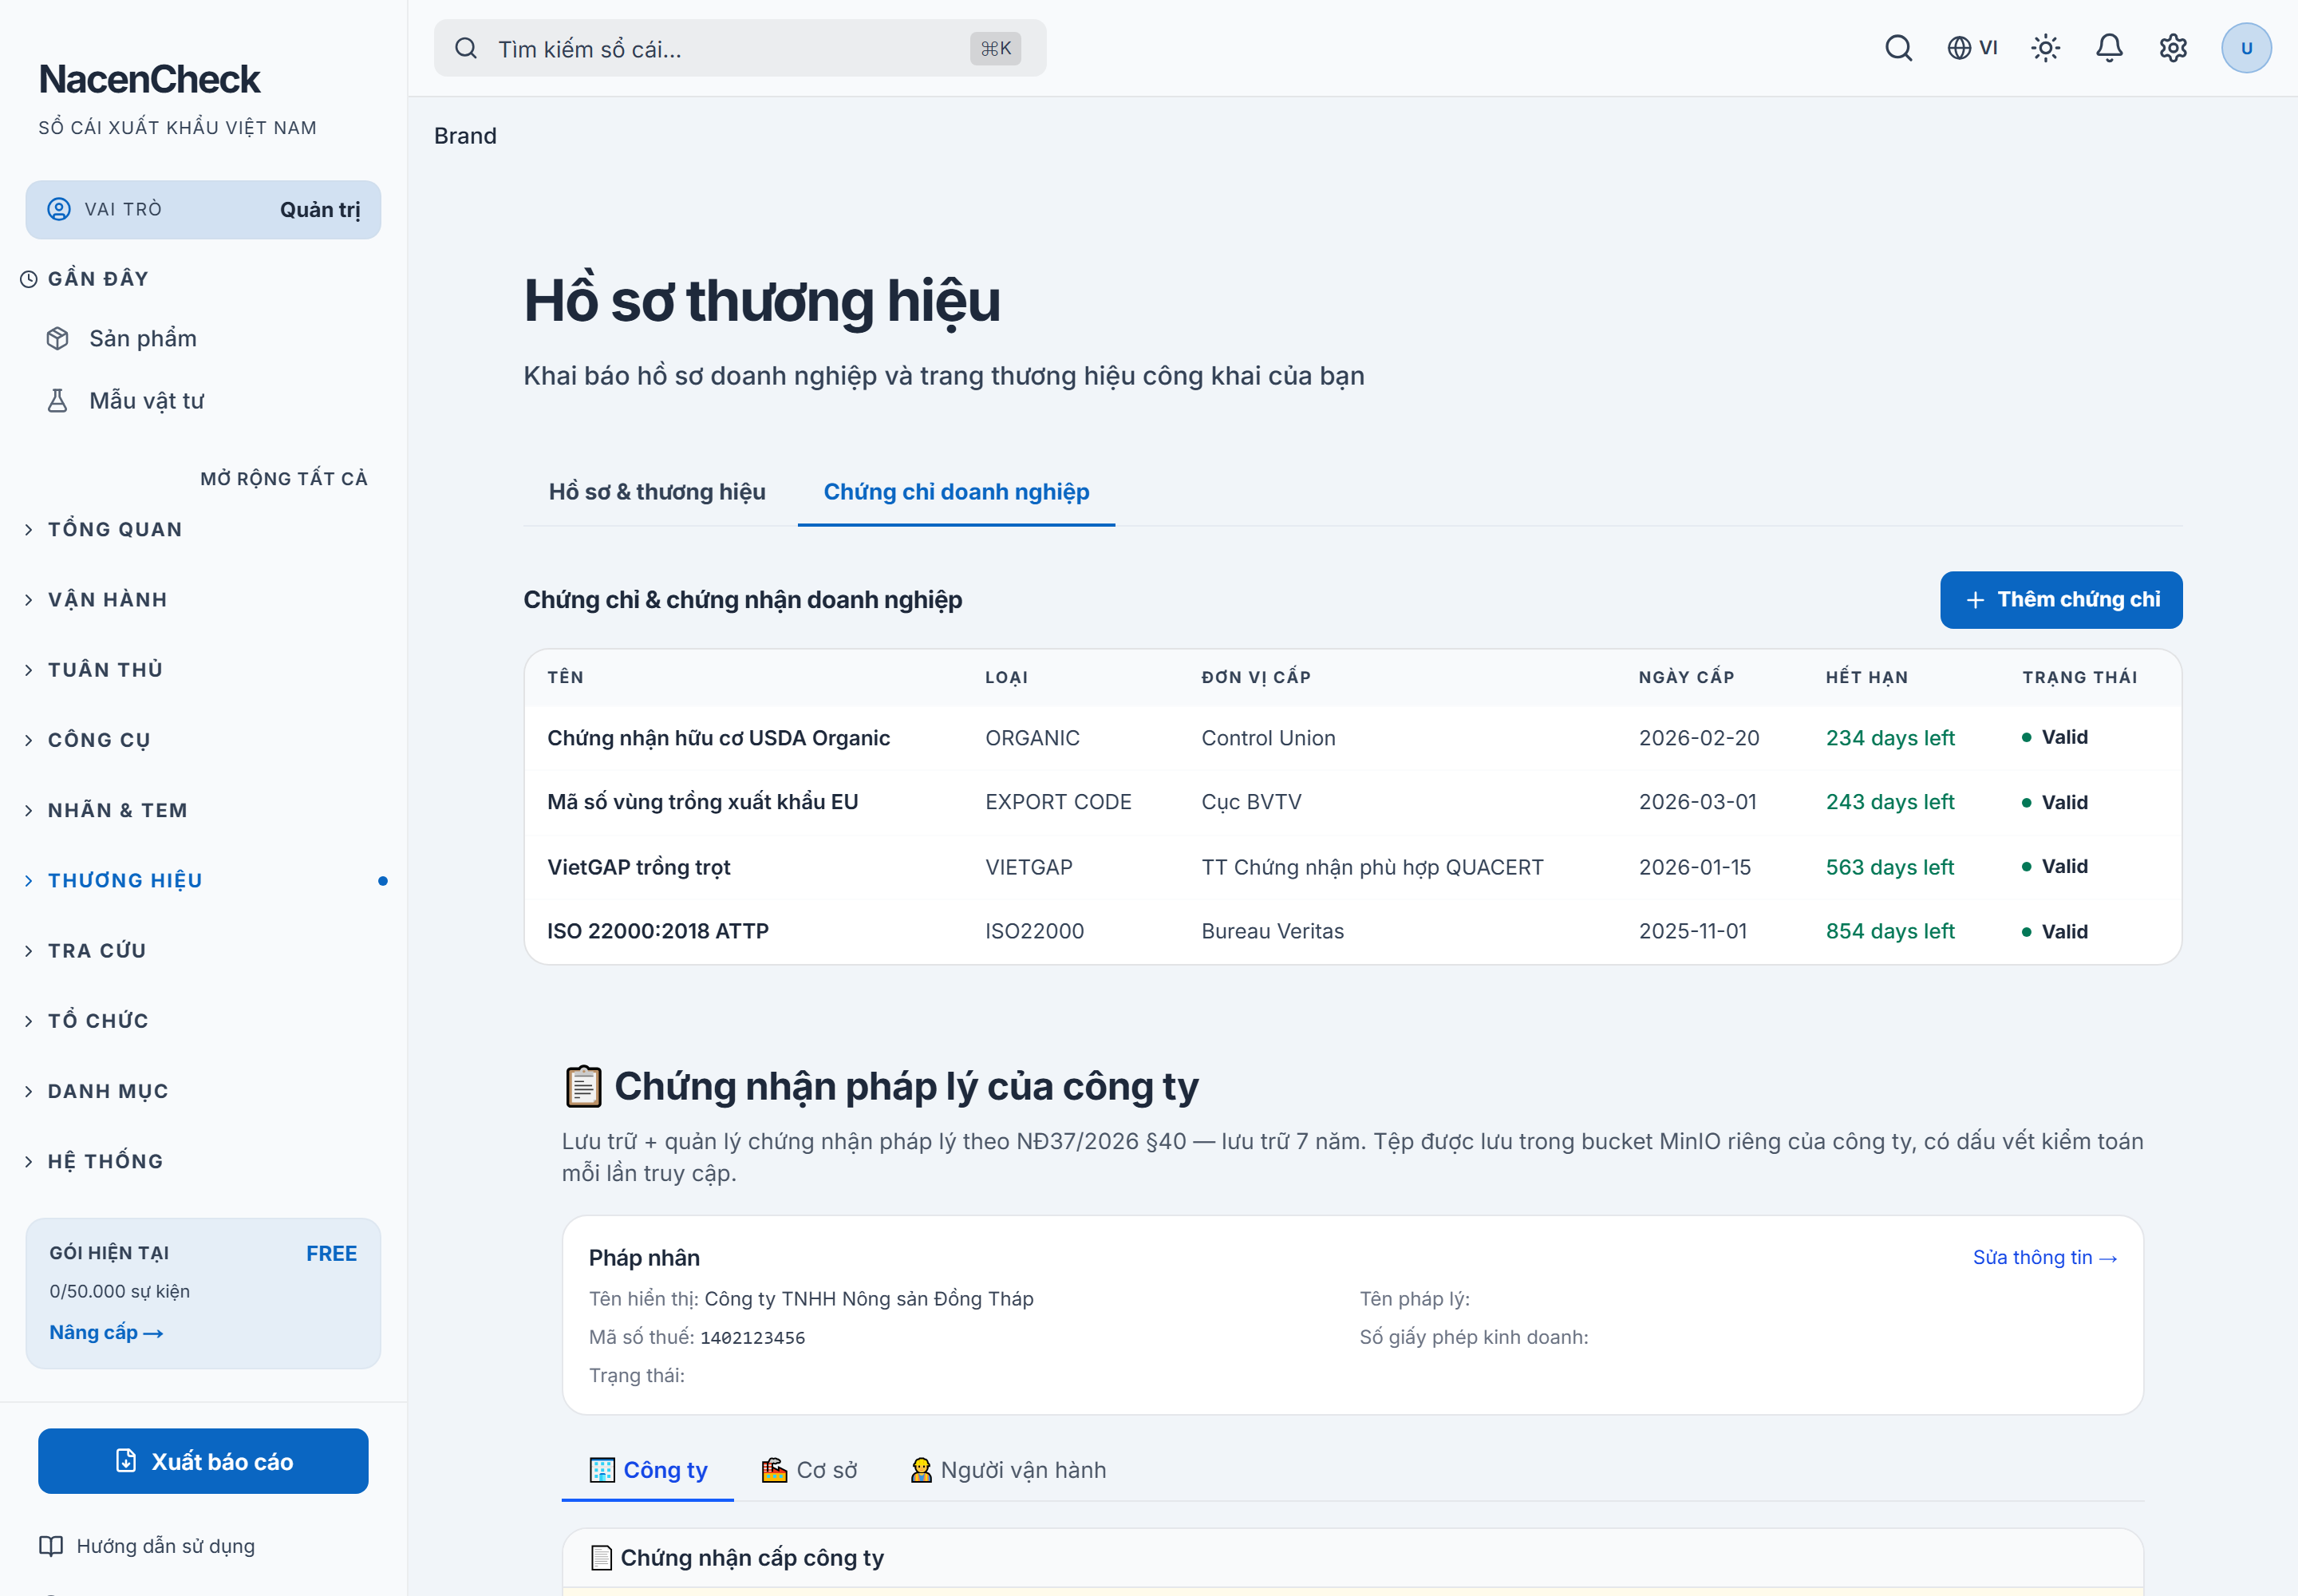Click the 854 days left value
Viewport: 2298px width, 1596px height.
coord(1890,931)
